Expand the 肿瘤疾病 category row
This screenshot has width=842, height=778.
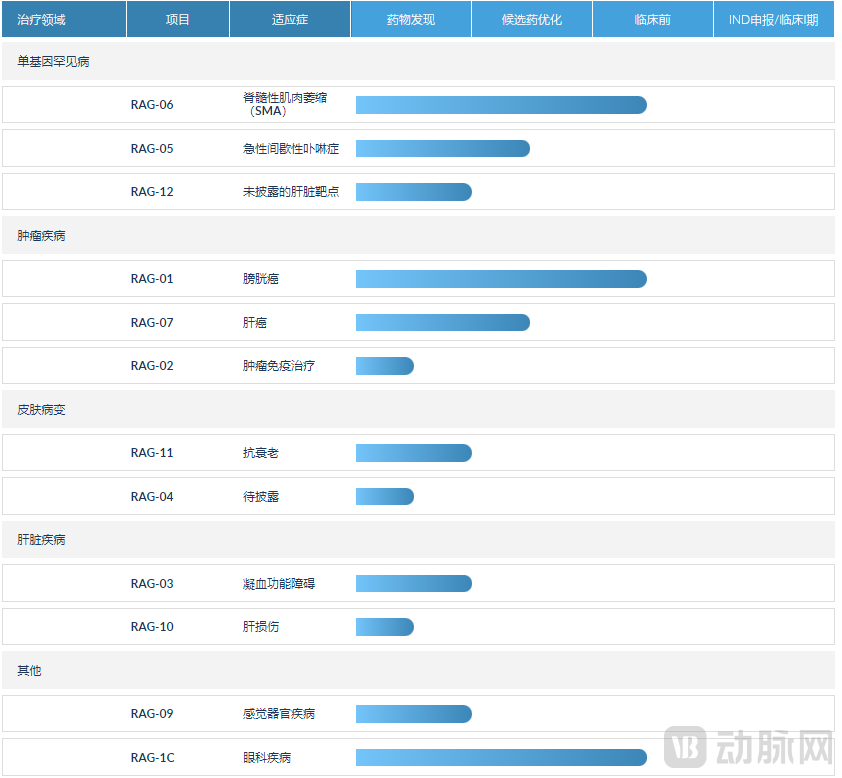click(41, 236)
